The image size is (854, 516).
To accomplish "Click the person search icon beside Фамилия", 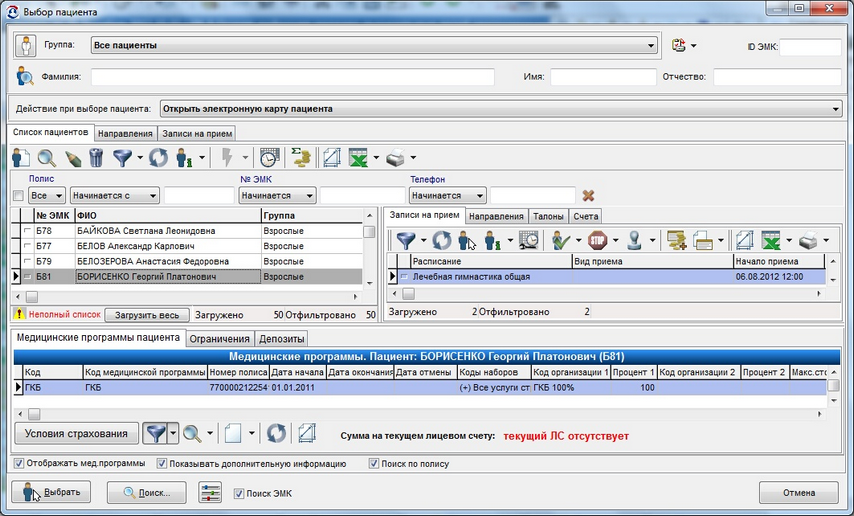I will coord(25,76).
